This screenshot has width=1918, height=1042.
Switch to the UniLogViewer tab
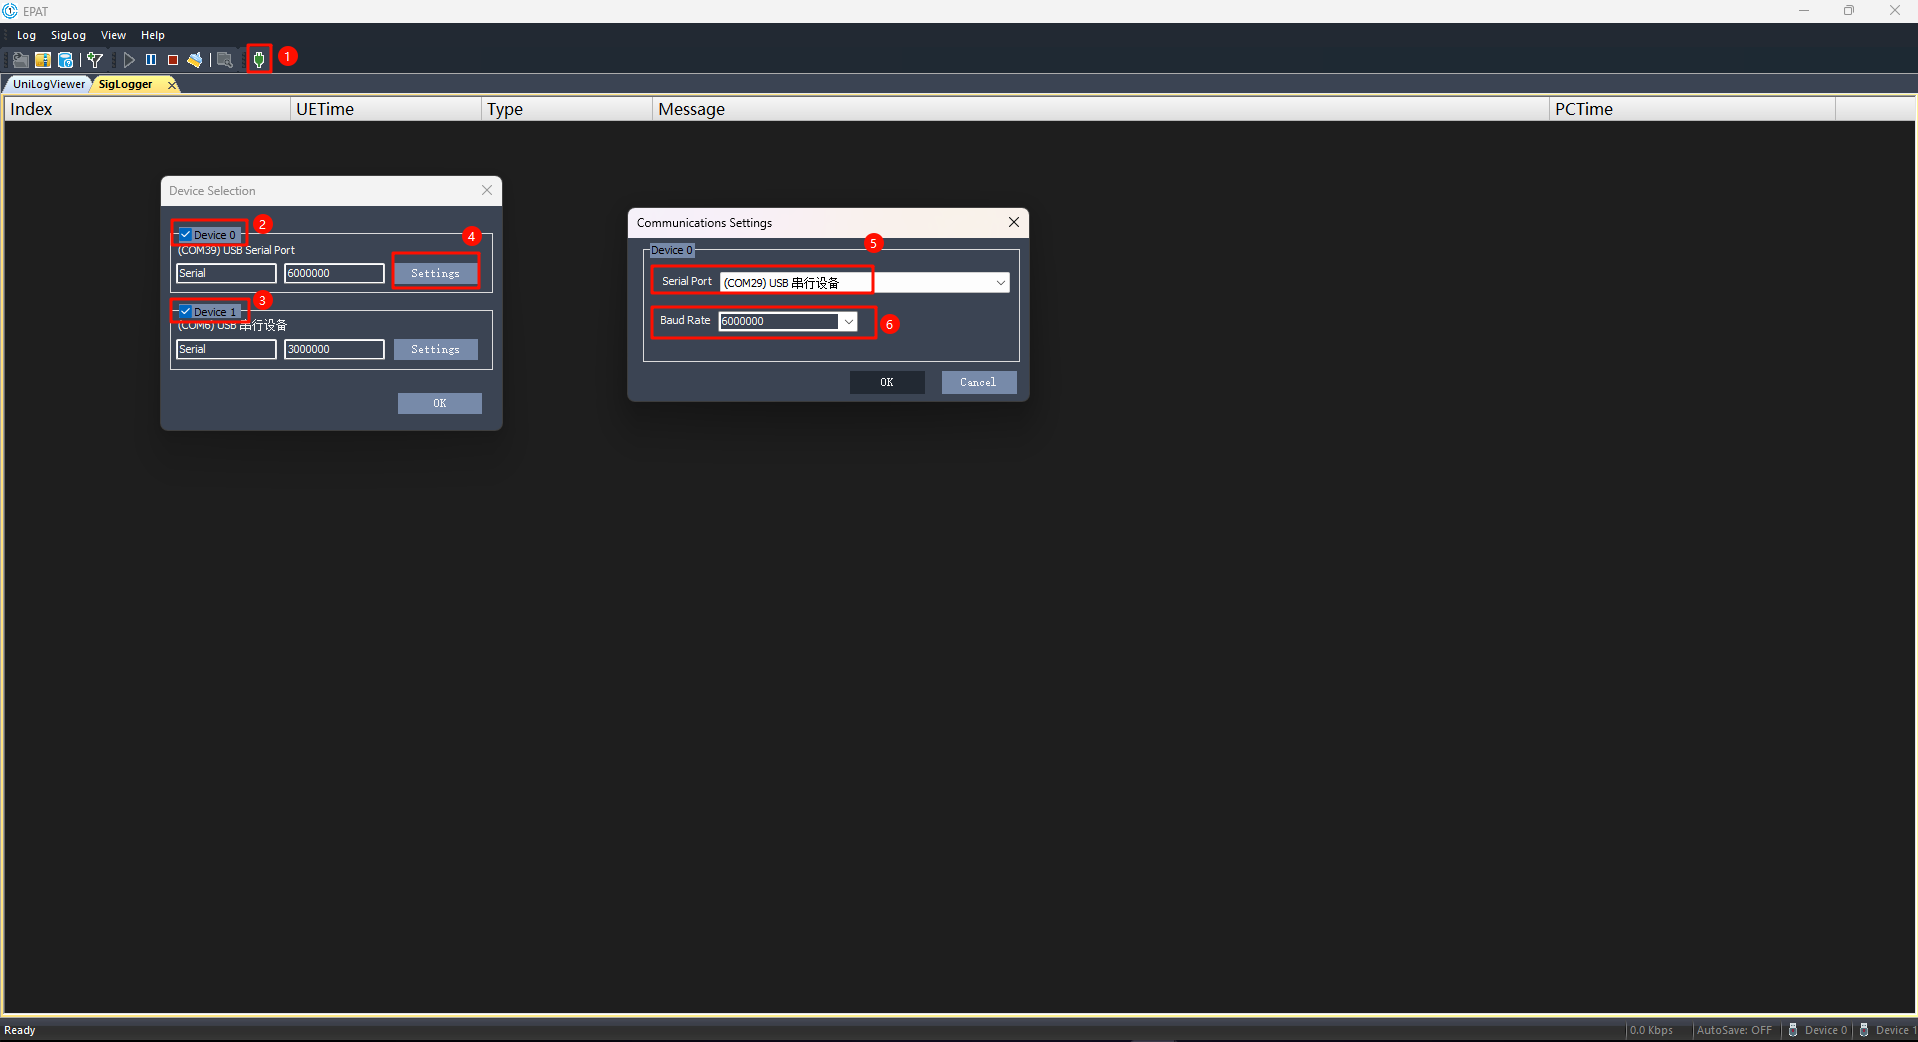pos(49,84)
